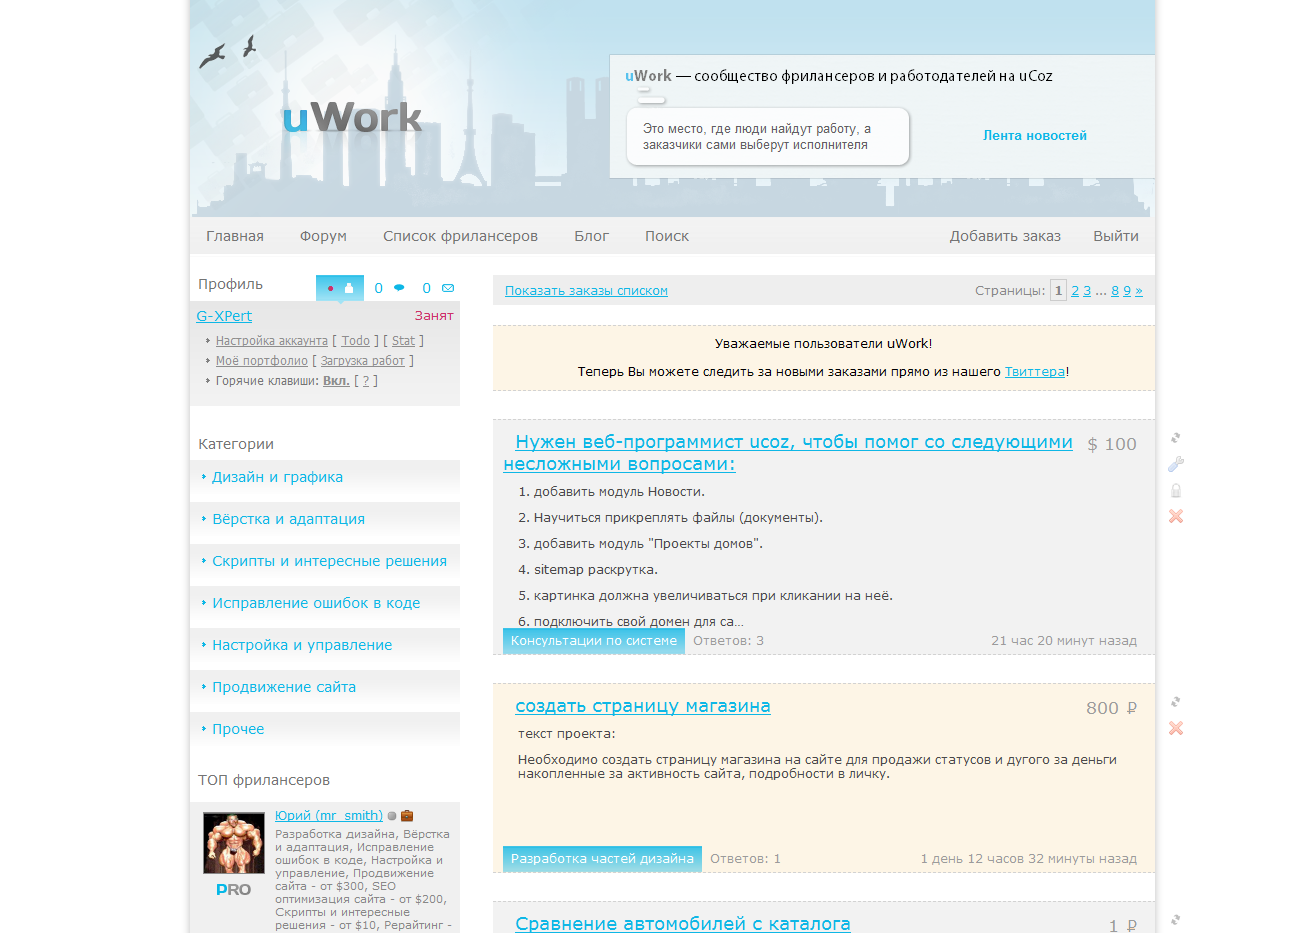Screen dimensions: 1315x933
Task: Expand the 'Скрипты и интересные решения' category
Action: pyautogui.click(x=329, y=561)
